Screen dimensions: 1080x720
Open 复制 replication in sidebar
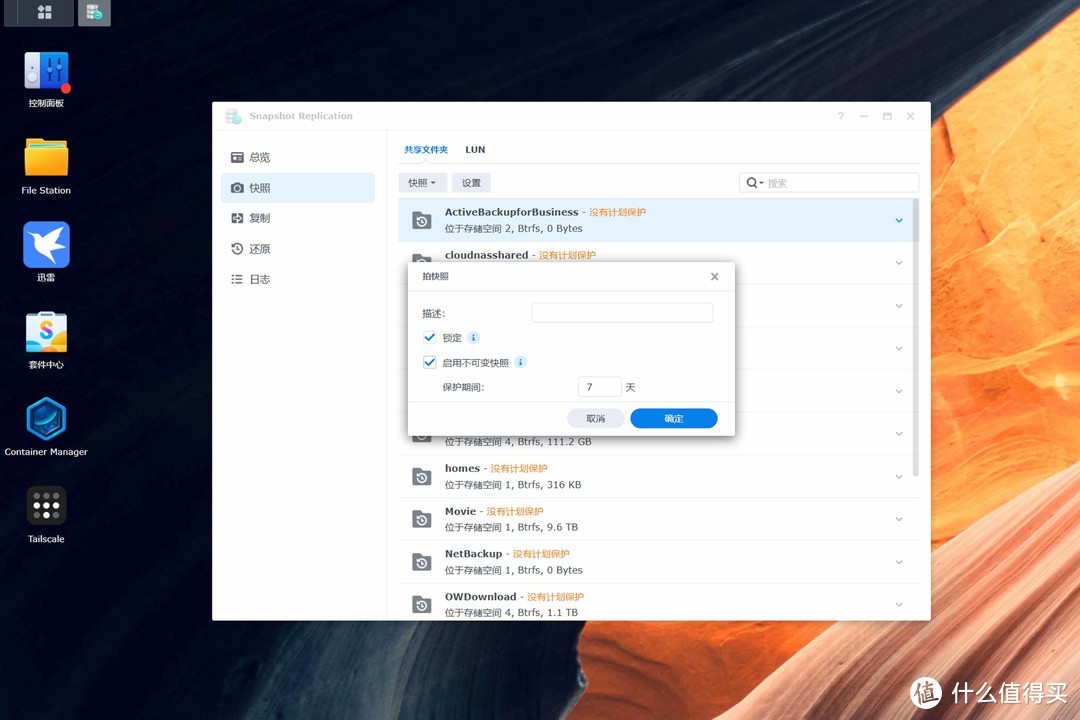coord(298,218)
